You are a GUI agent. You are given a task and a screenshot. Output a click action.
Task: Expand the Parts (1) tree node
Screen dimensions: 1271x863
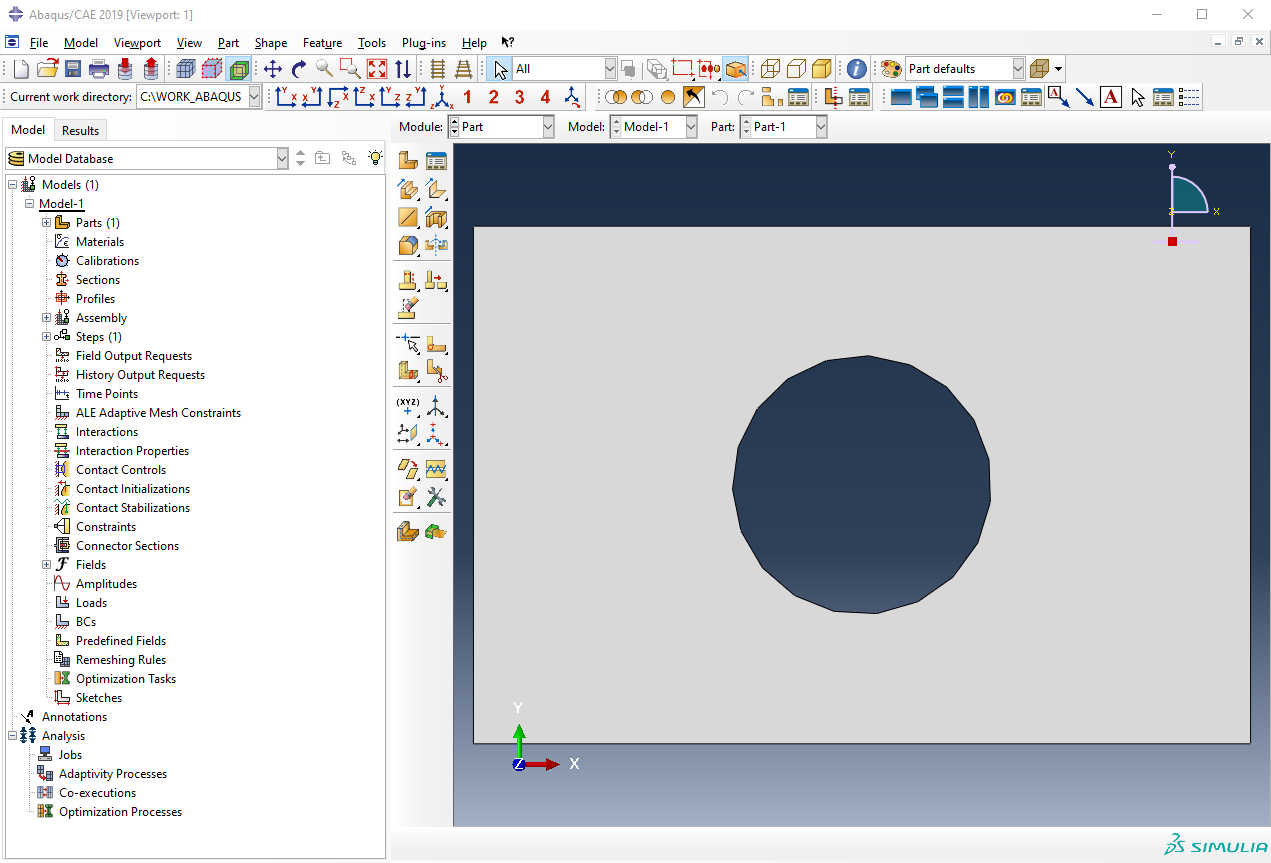click(x=46, y=223)
